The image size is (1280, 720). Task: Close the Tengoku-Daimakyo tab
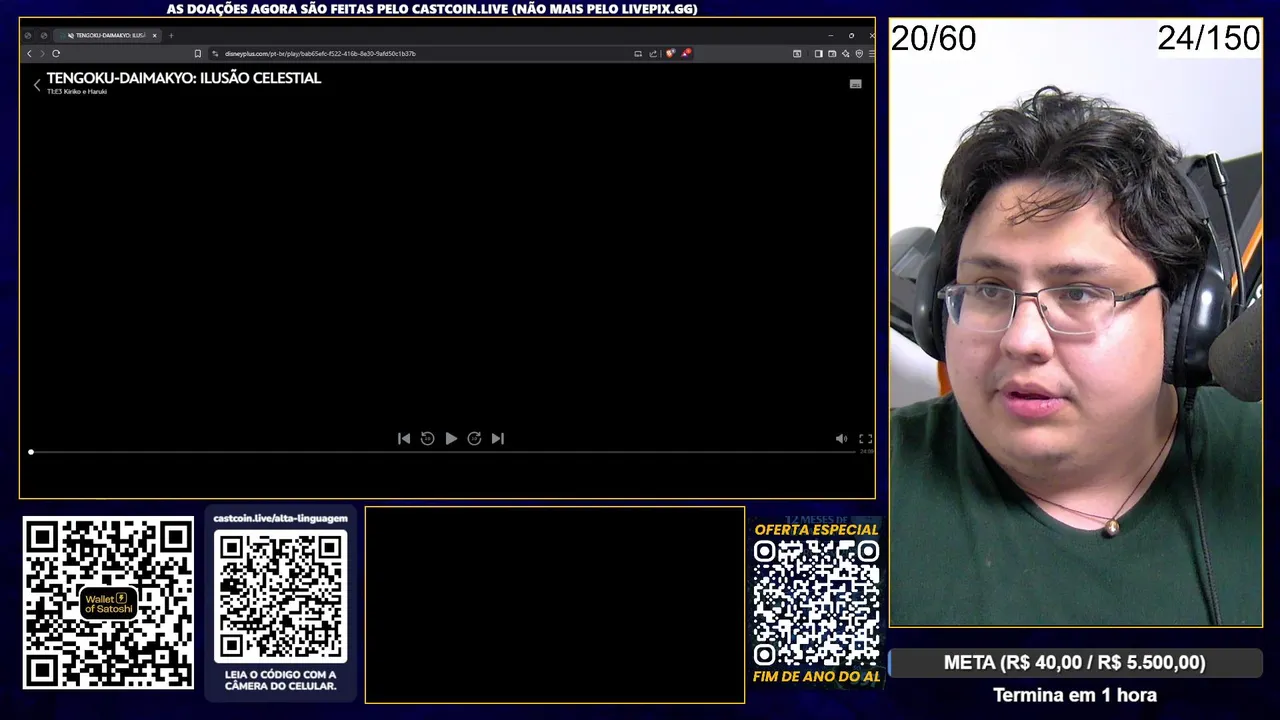point(154,36)
